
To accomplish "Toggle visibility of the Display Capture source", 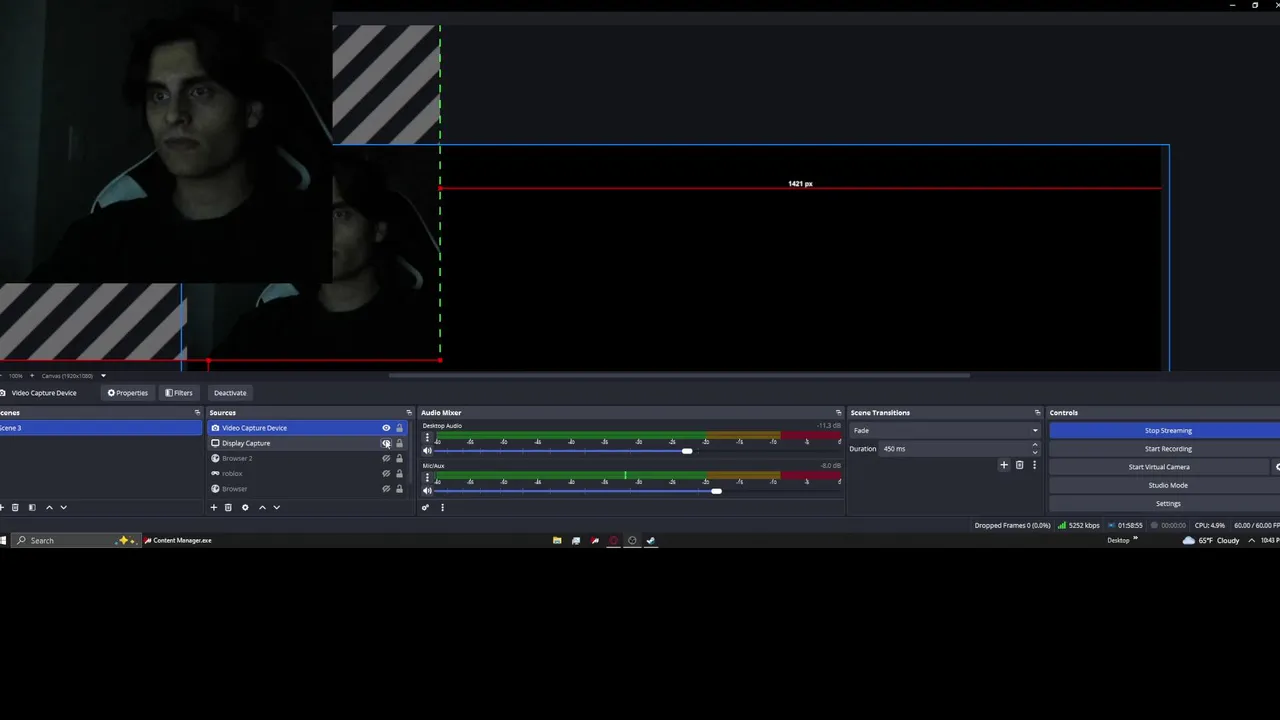I will 386,443.
